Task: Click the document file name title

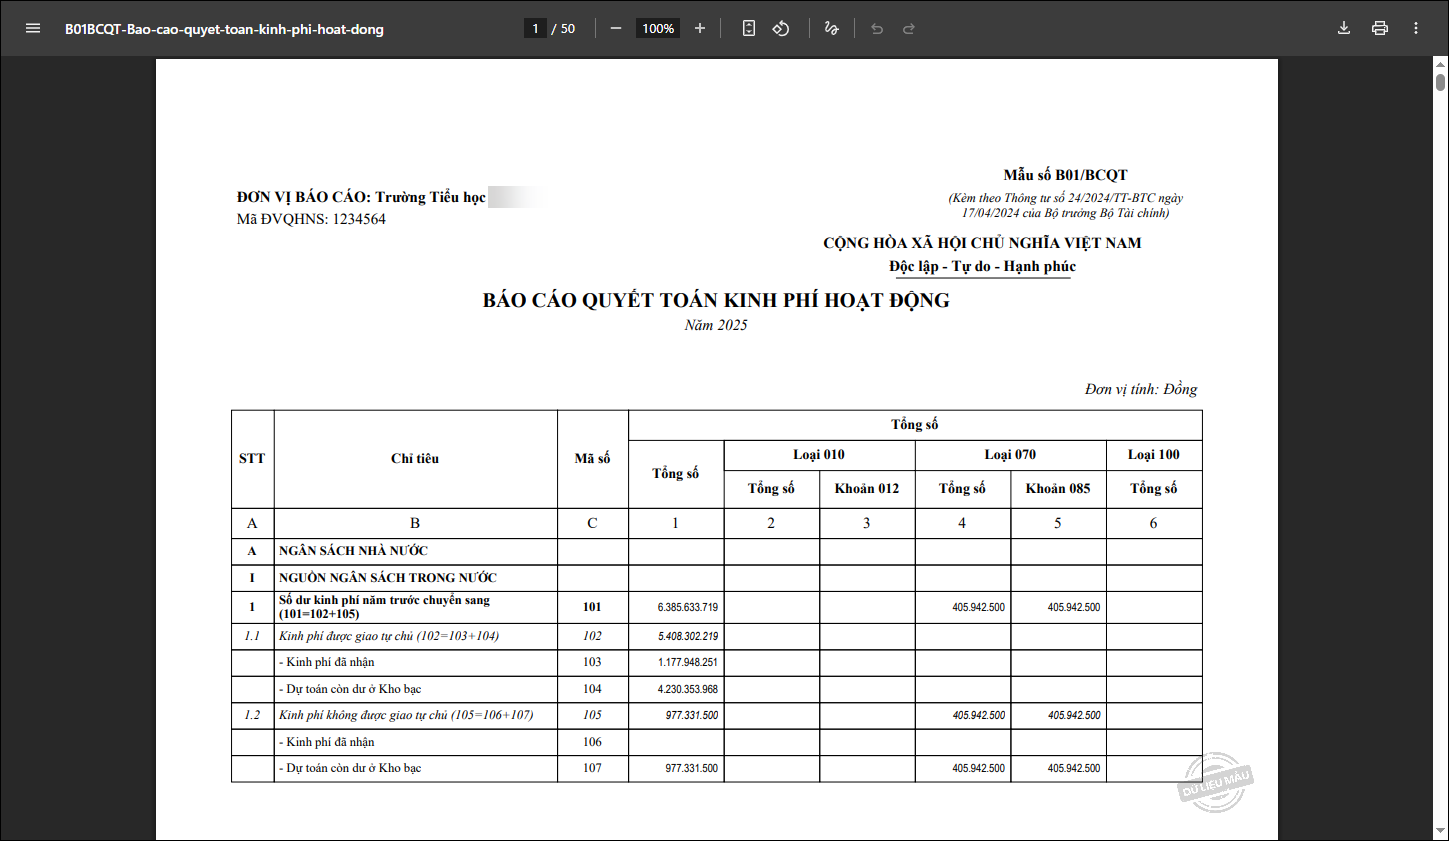Action: click(224, 29)
